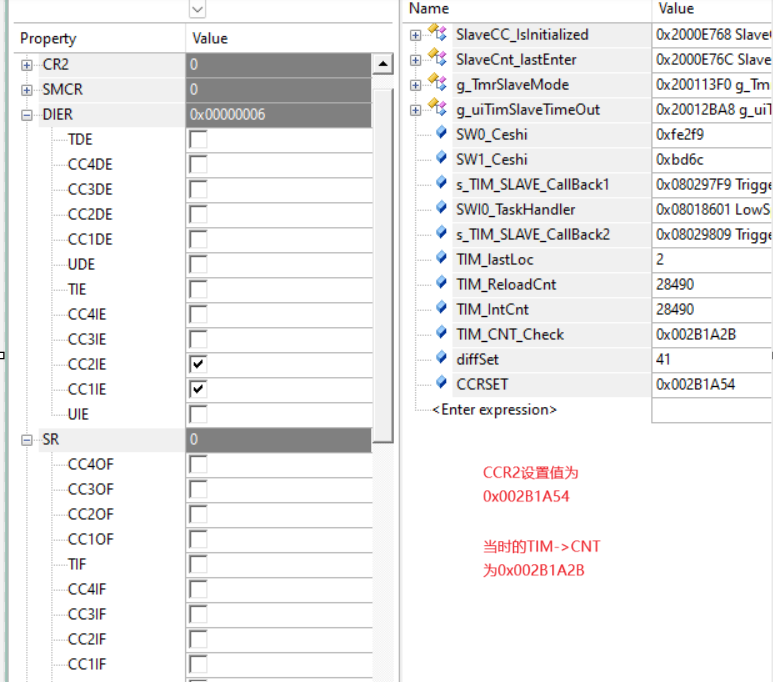773x682 pixels.
Task: Click the CCRSET watch icon
Action: coord(441,383)
